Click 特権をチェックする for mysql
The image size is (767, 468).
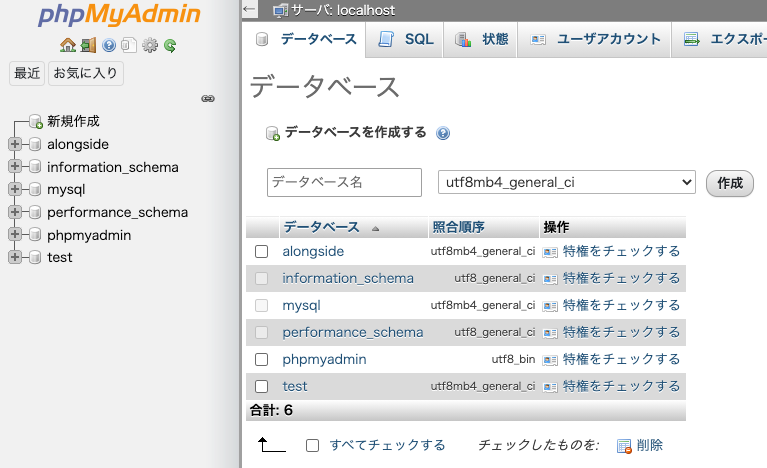621,305
